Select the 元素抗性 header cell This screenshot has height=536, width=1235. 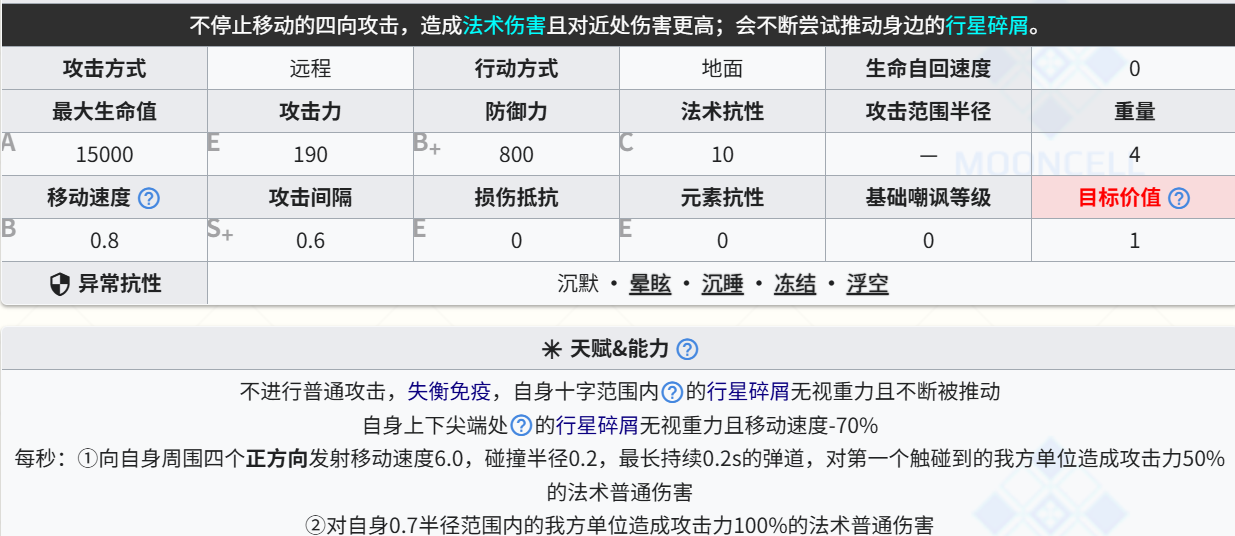point(722,197)
